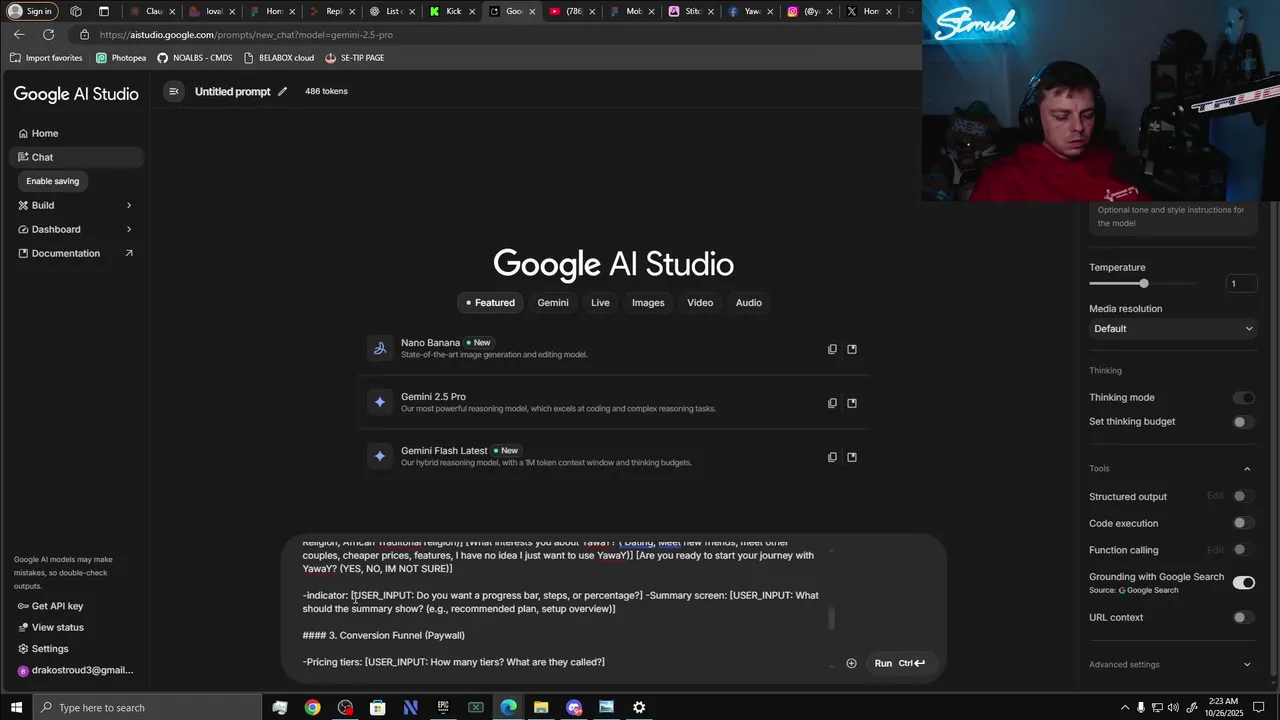Click the Import favorites bookmark
The height and width of the screenshot is (720, 1280).
[46, 58]
